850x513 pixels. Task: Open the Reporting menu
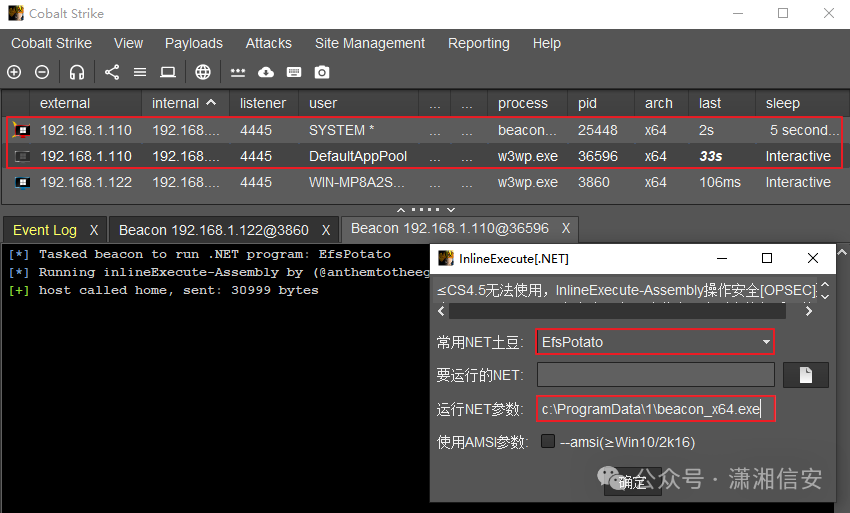pos(479,43)
